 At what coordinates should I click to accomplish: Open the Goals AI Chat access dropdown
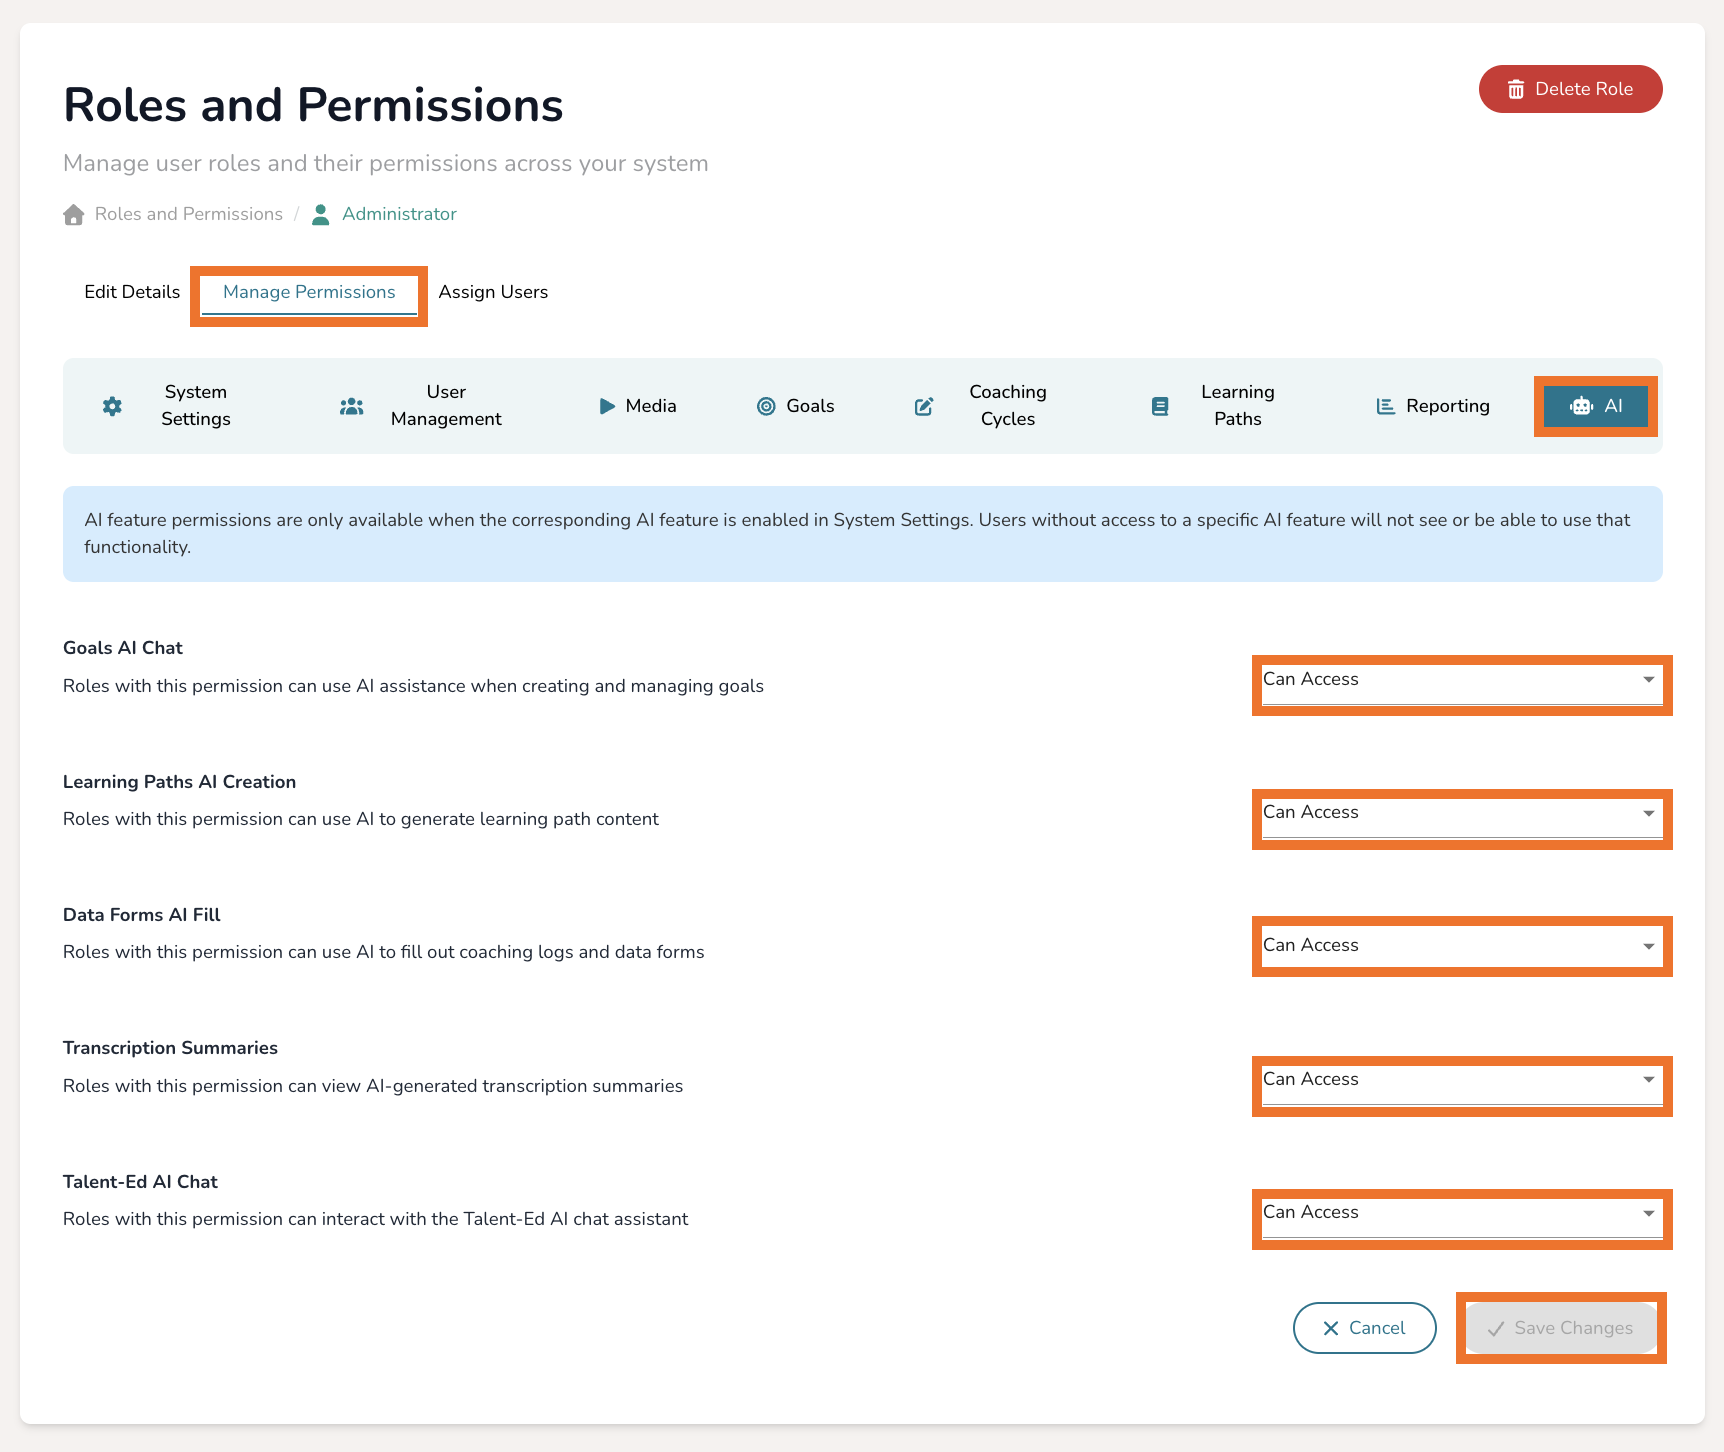pos(1460,681)
